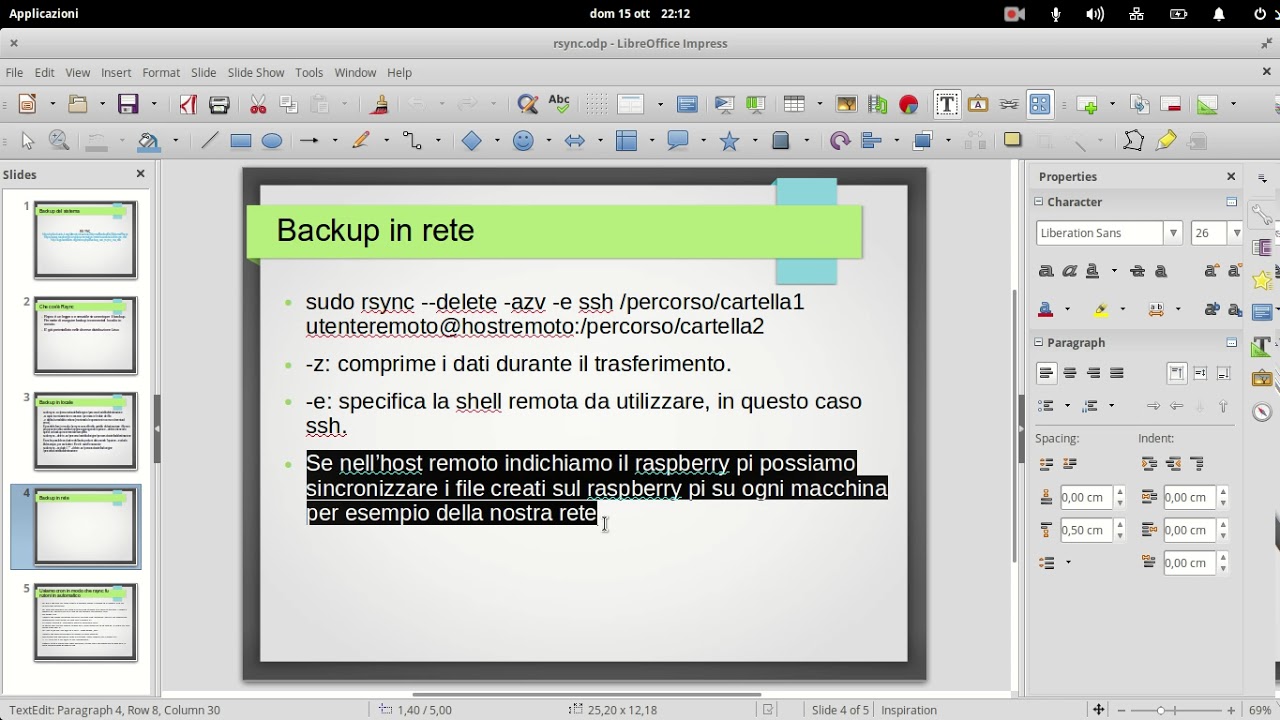The image size is (1280, 720).
Task: Set paragraph alignment to Justified
Action: pyautogui.click(x=1117, y=373)
